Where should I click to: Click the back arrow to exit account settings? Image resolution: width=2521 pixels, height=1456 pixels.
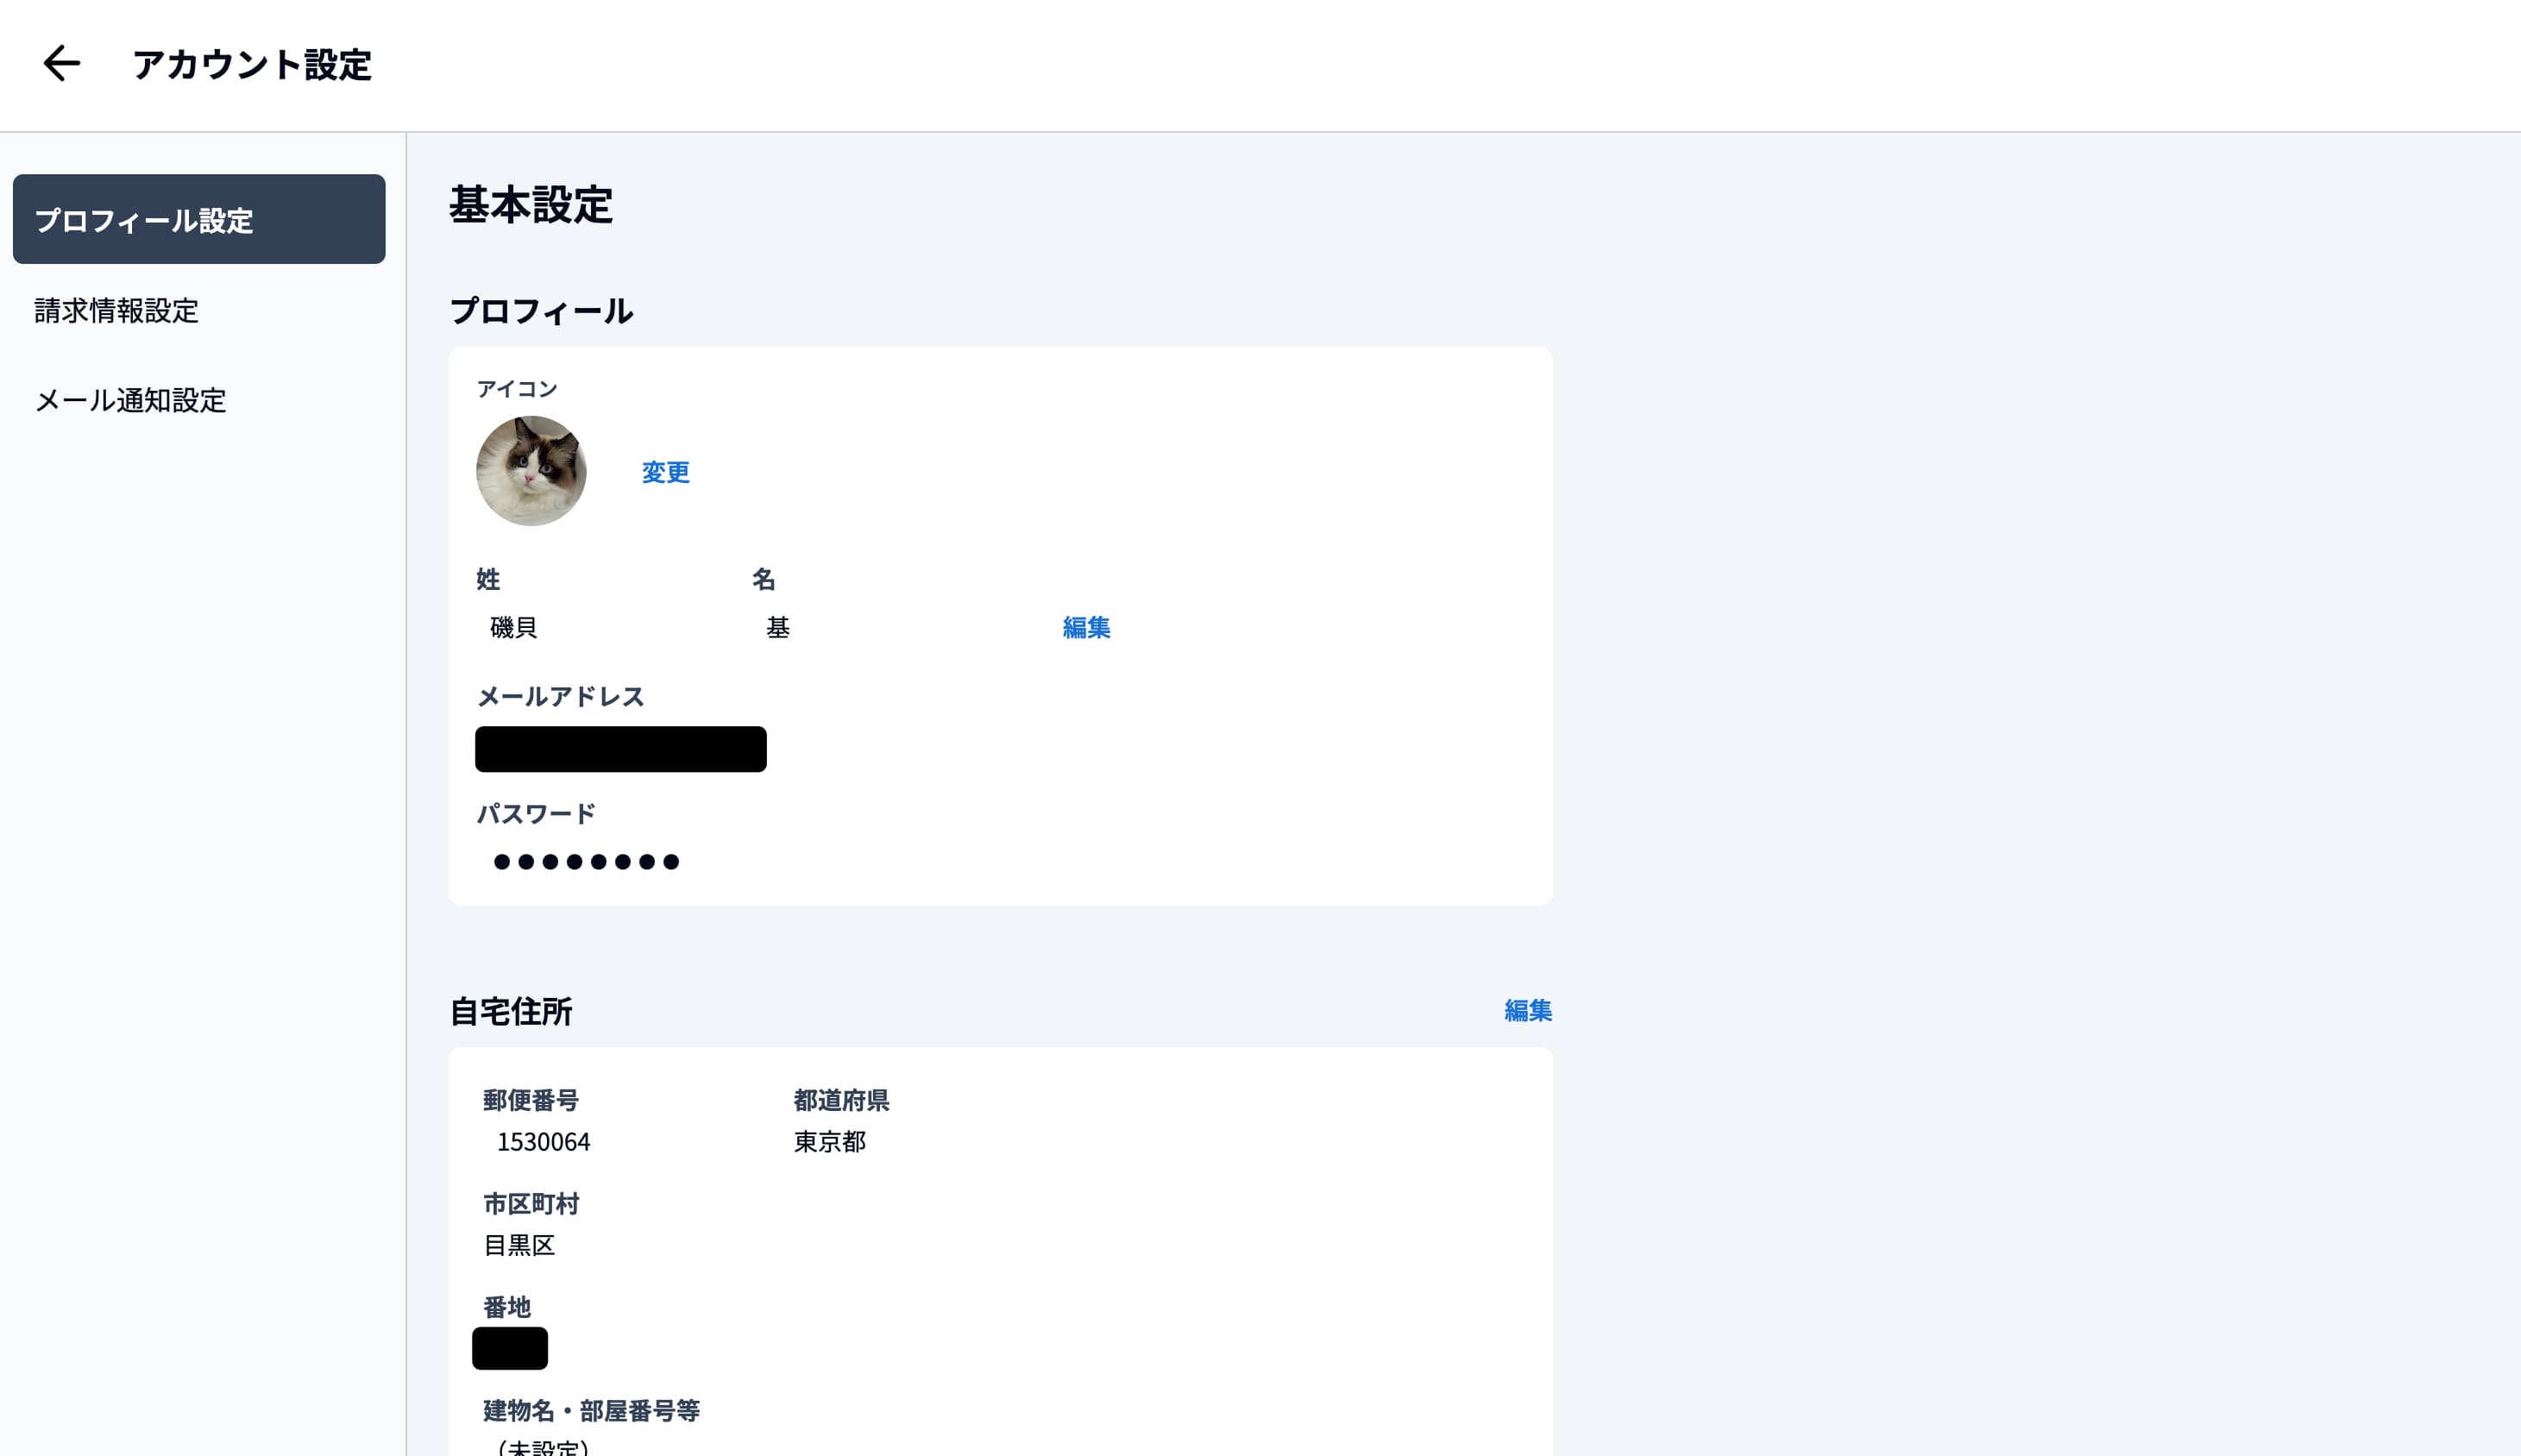tap(60, 64)
